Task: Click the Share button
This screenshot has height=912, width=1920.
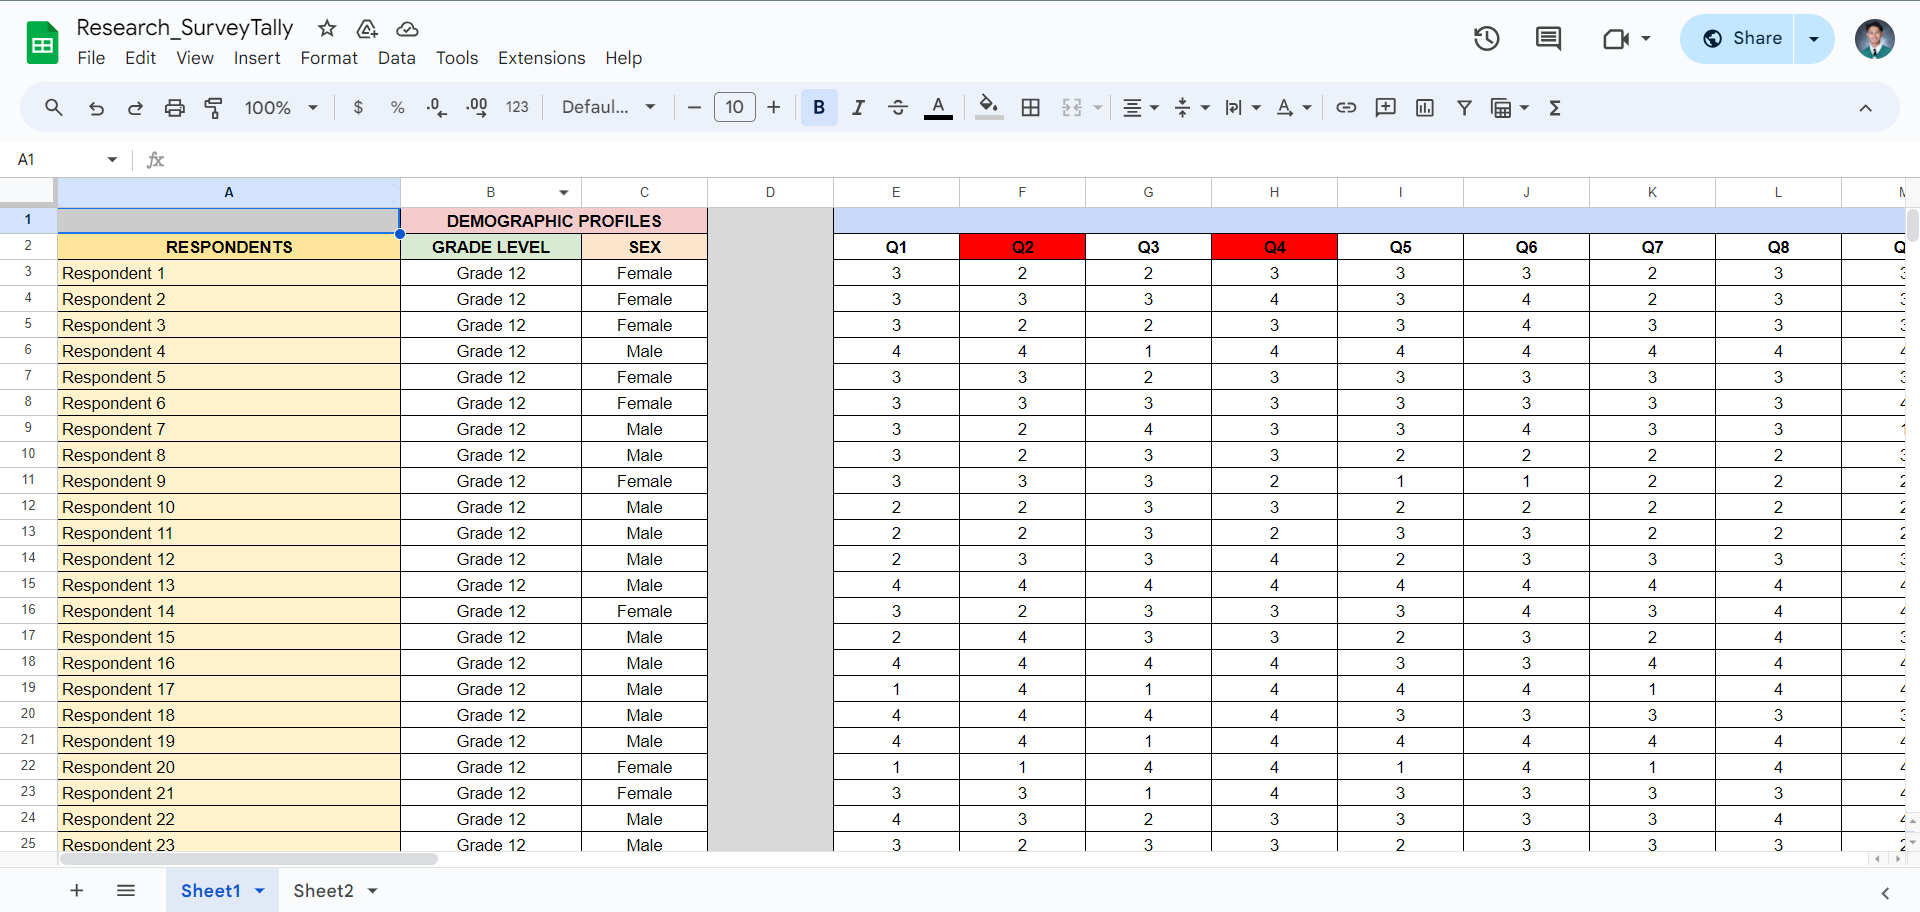Action: [x=1740, y=39]
